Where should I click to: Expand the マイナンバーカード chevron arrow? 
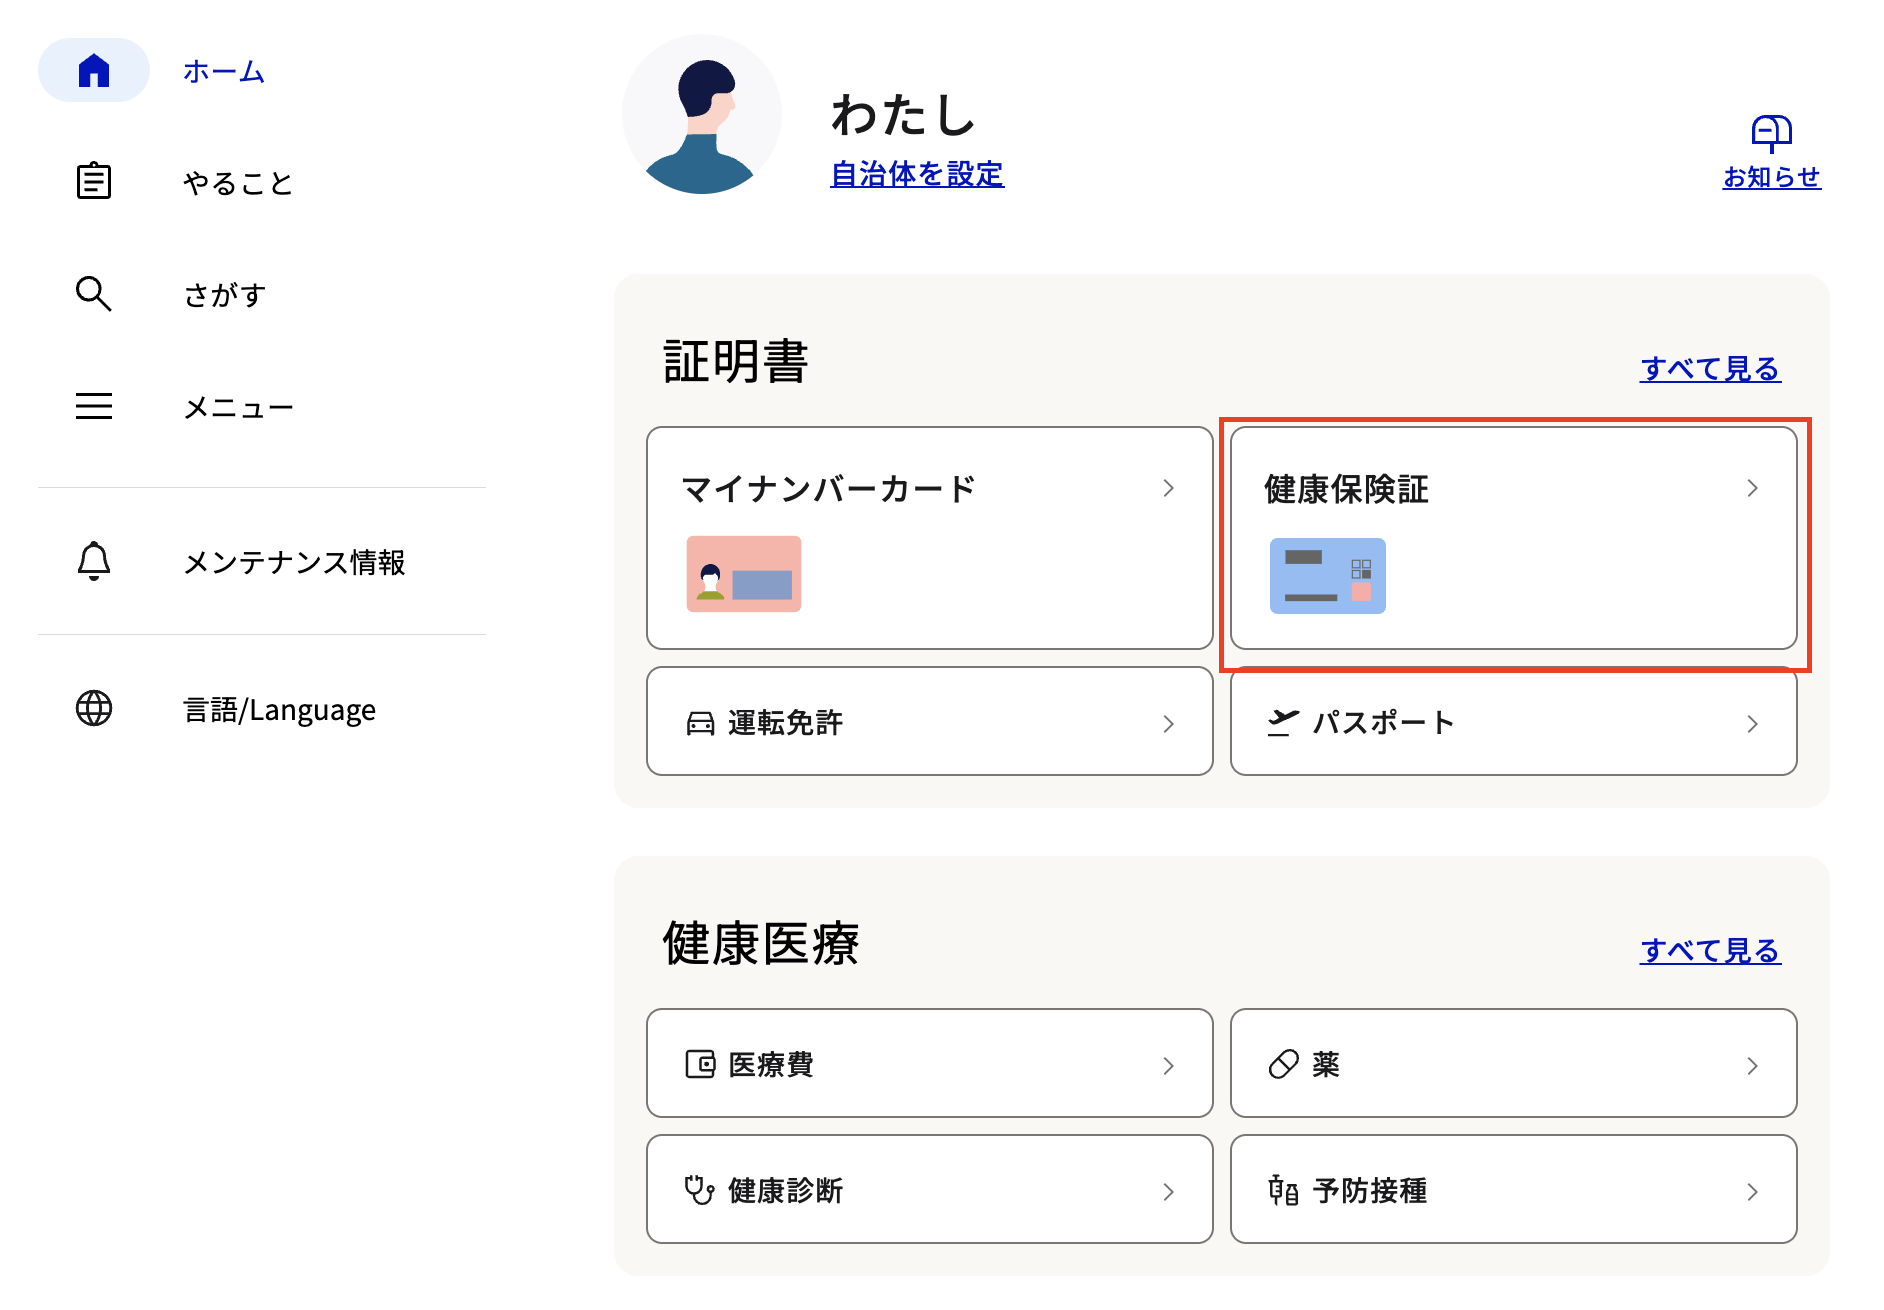point(1168,488)
